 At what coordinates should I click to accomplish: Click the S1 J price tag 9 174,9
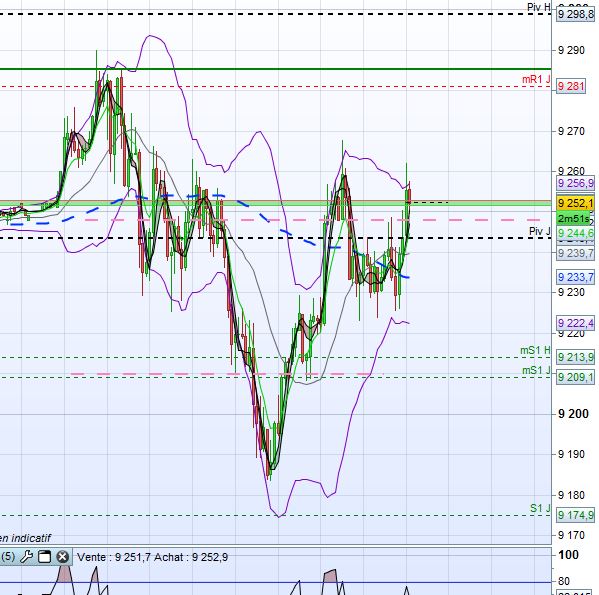tap(575, 515)
